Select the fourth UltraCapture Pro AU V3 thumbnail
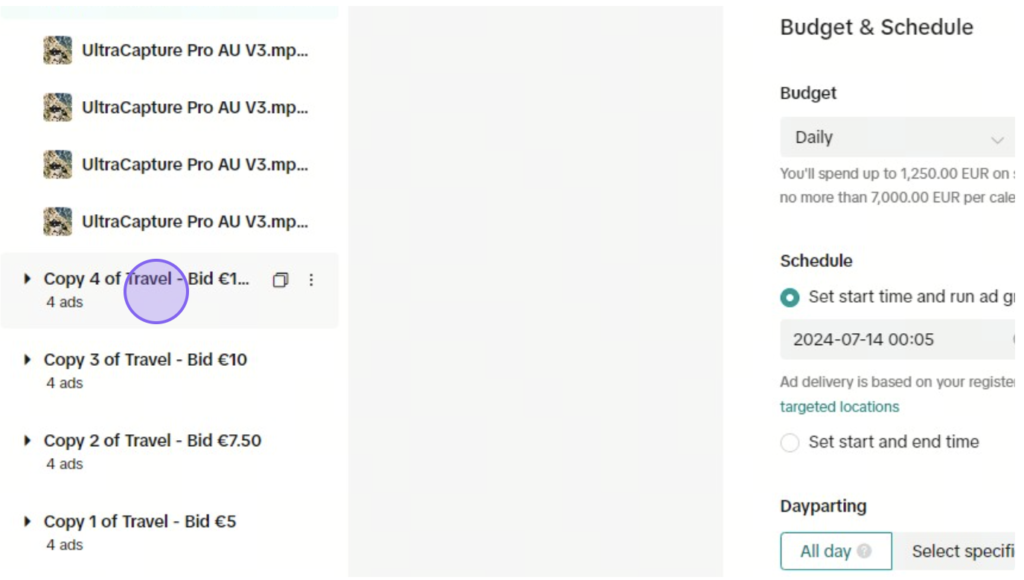 [57, 221]
